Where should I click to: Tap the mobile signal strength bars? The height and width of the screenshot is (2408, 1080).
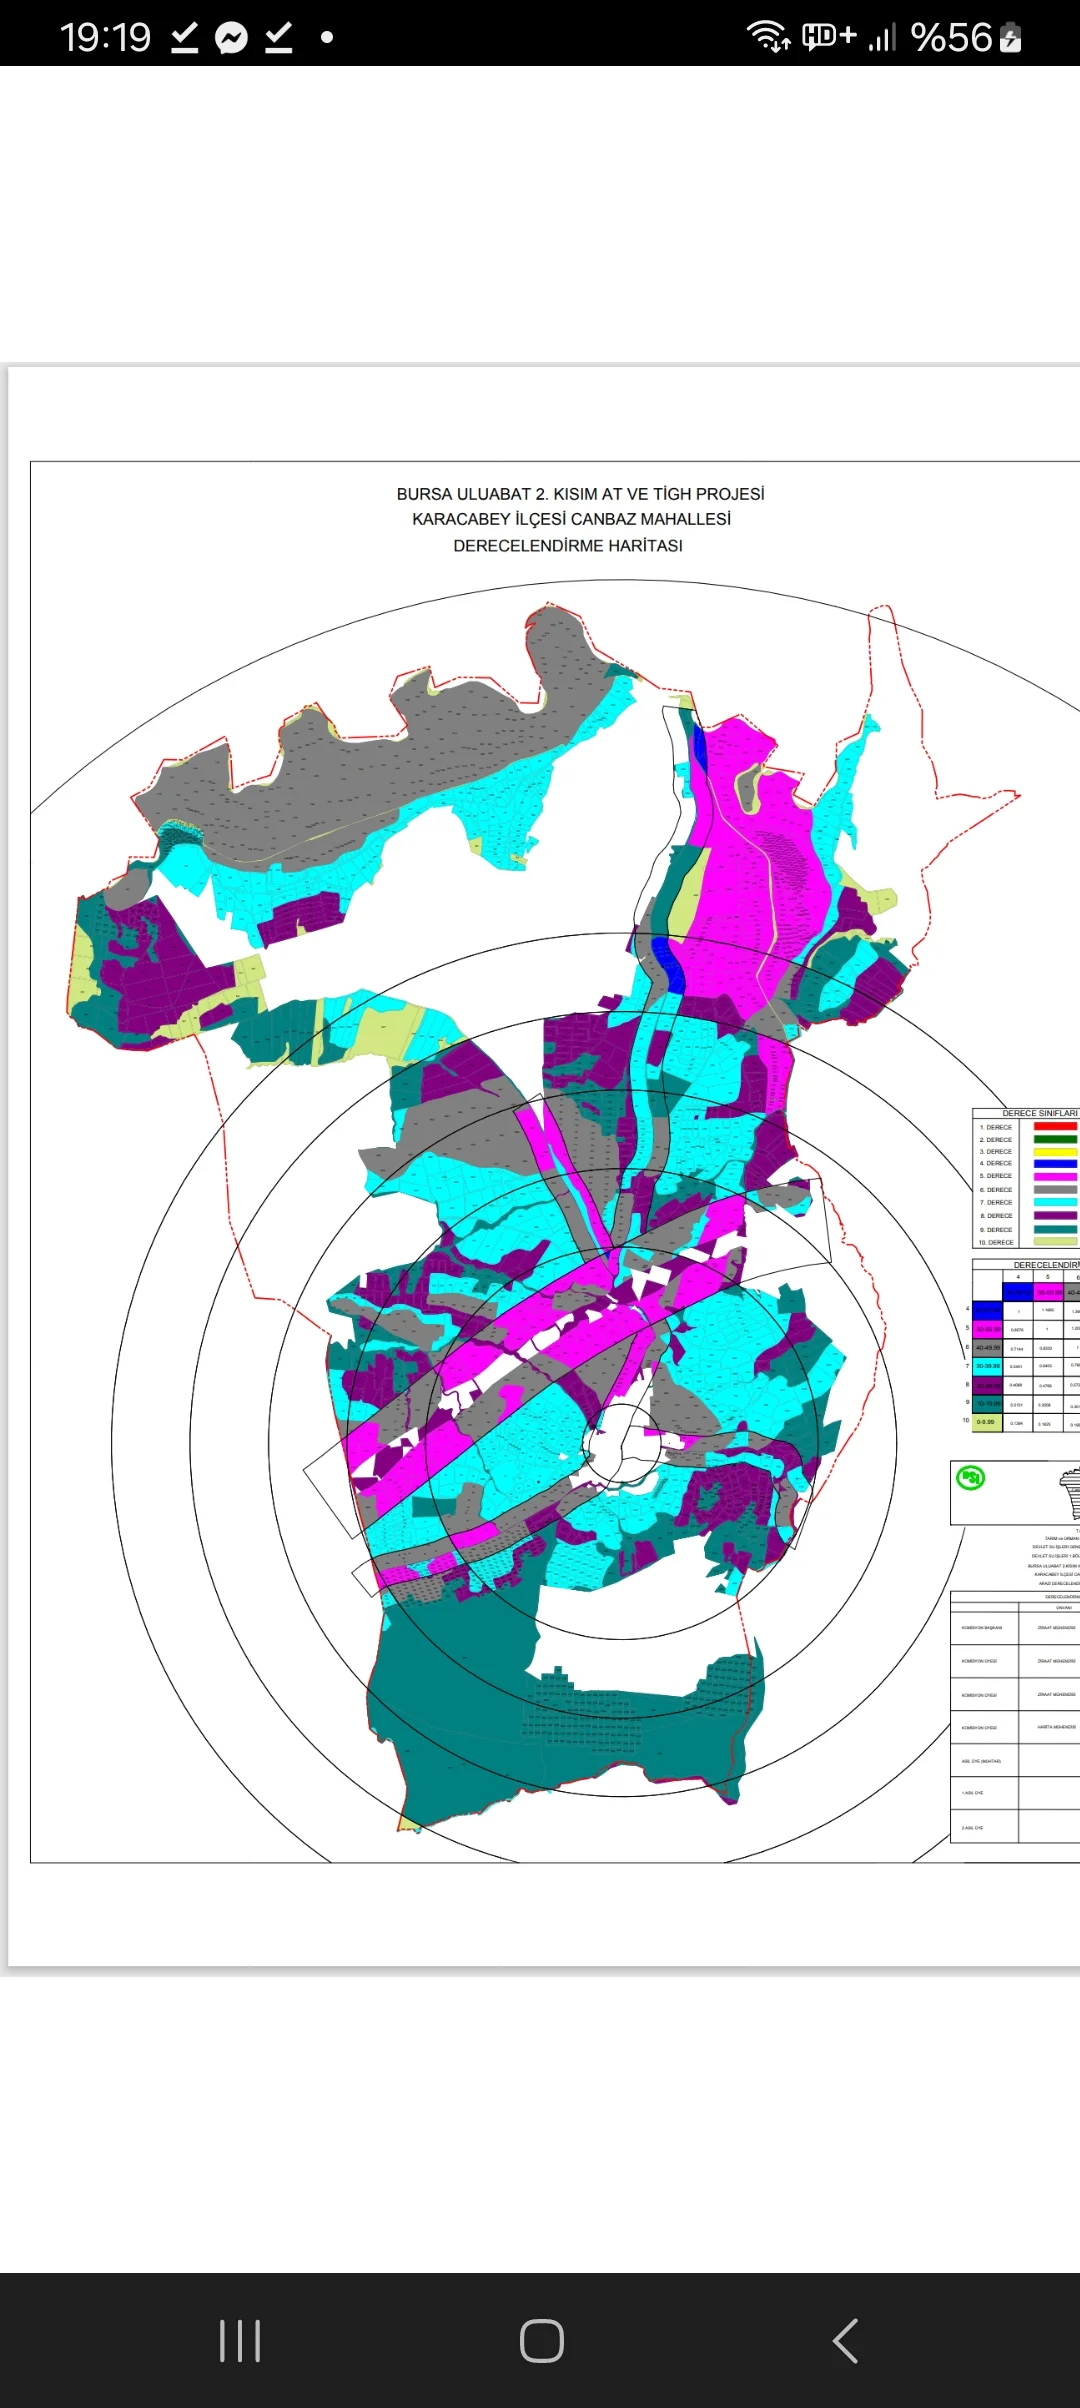881,38
